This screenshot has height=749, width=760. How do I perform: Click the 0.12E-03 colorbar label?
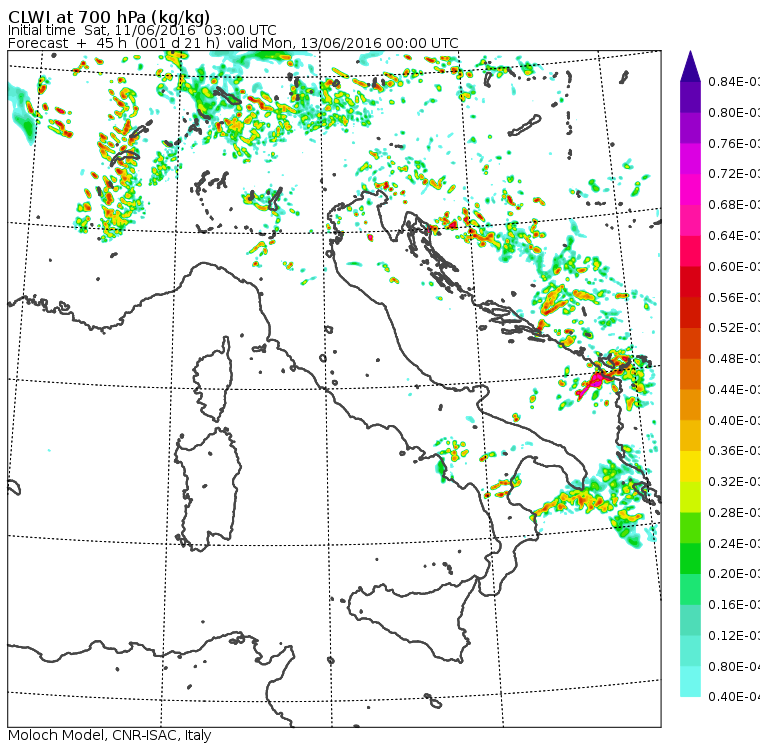734,635
